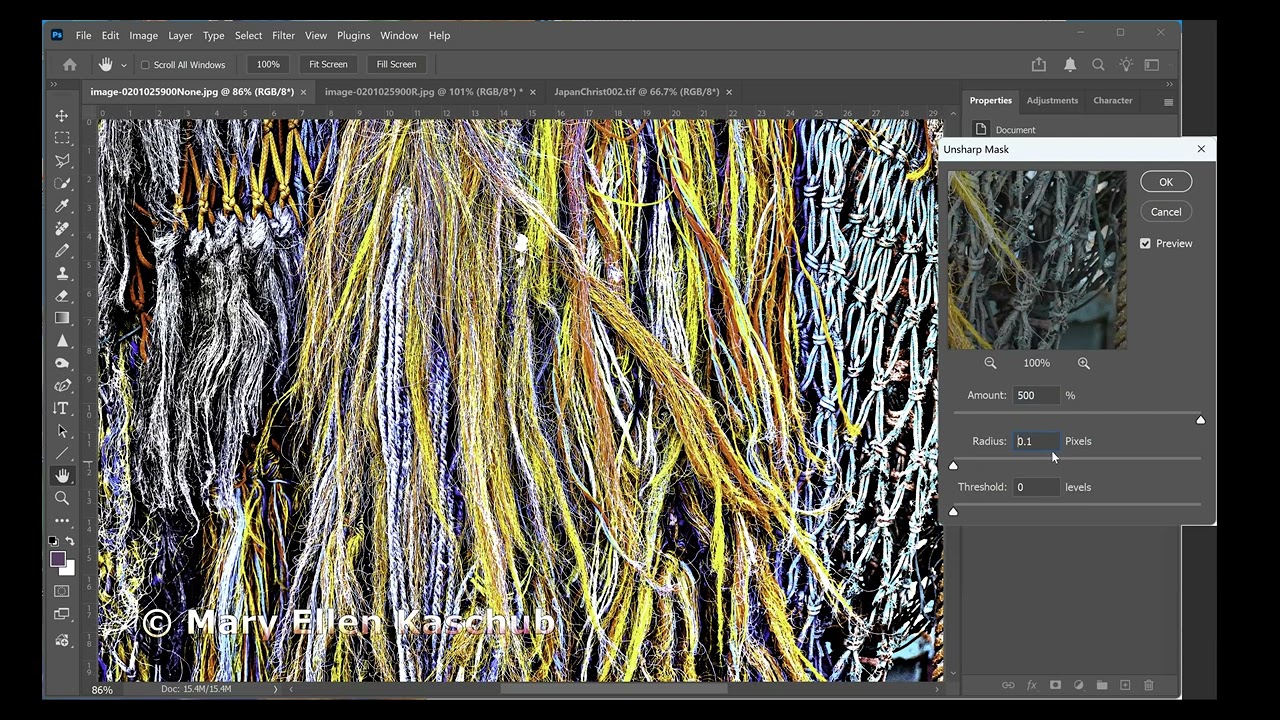Select the Eyedropper tool
This screenshot has width=1280, height=720.
(x=62, y=206)
